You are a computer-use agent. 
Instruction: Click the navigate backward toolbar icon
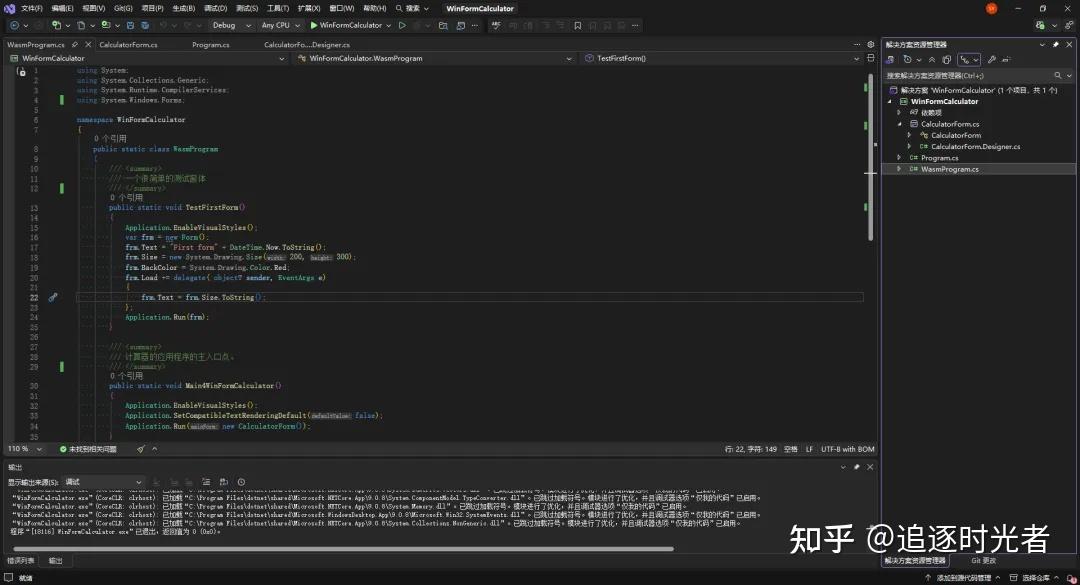(x=14, y=25)
